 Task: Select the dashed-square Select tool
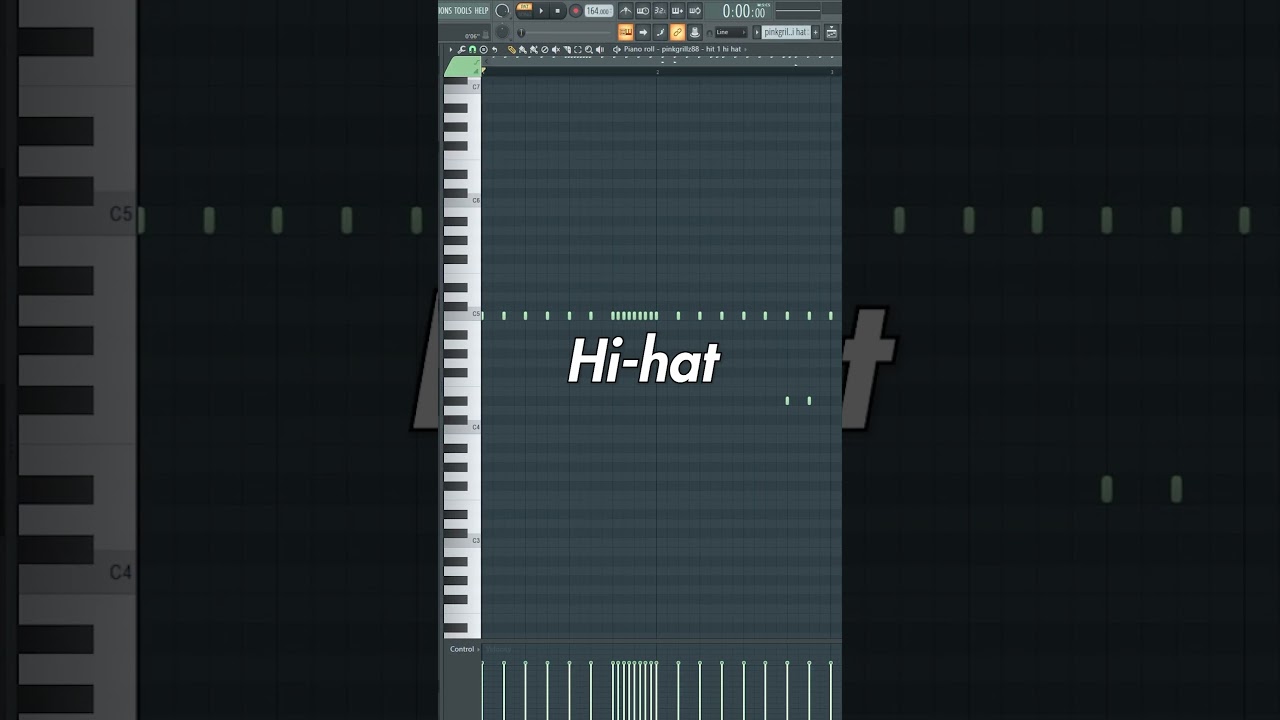[578, 50]
